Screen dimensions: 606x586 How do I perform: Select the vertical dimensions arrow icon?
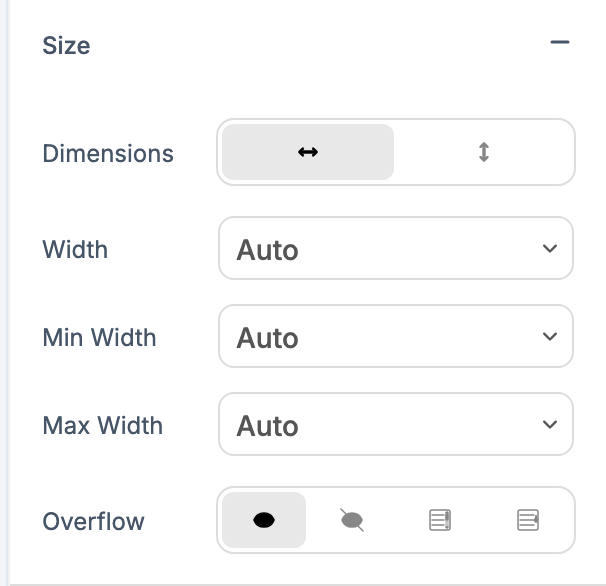tap(484, 152)
